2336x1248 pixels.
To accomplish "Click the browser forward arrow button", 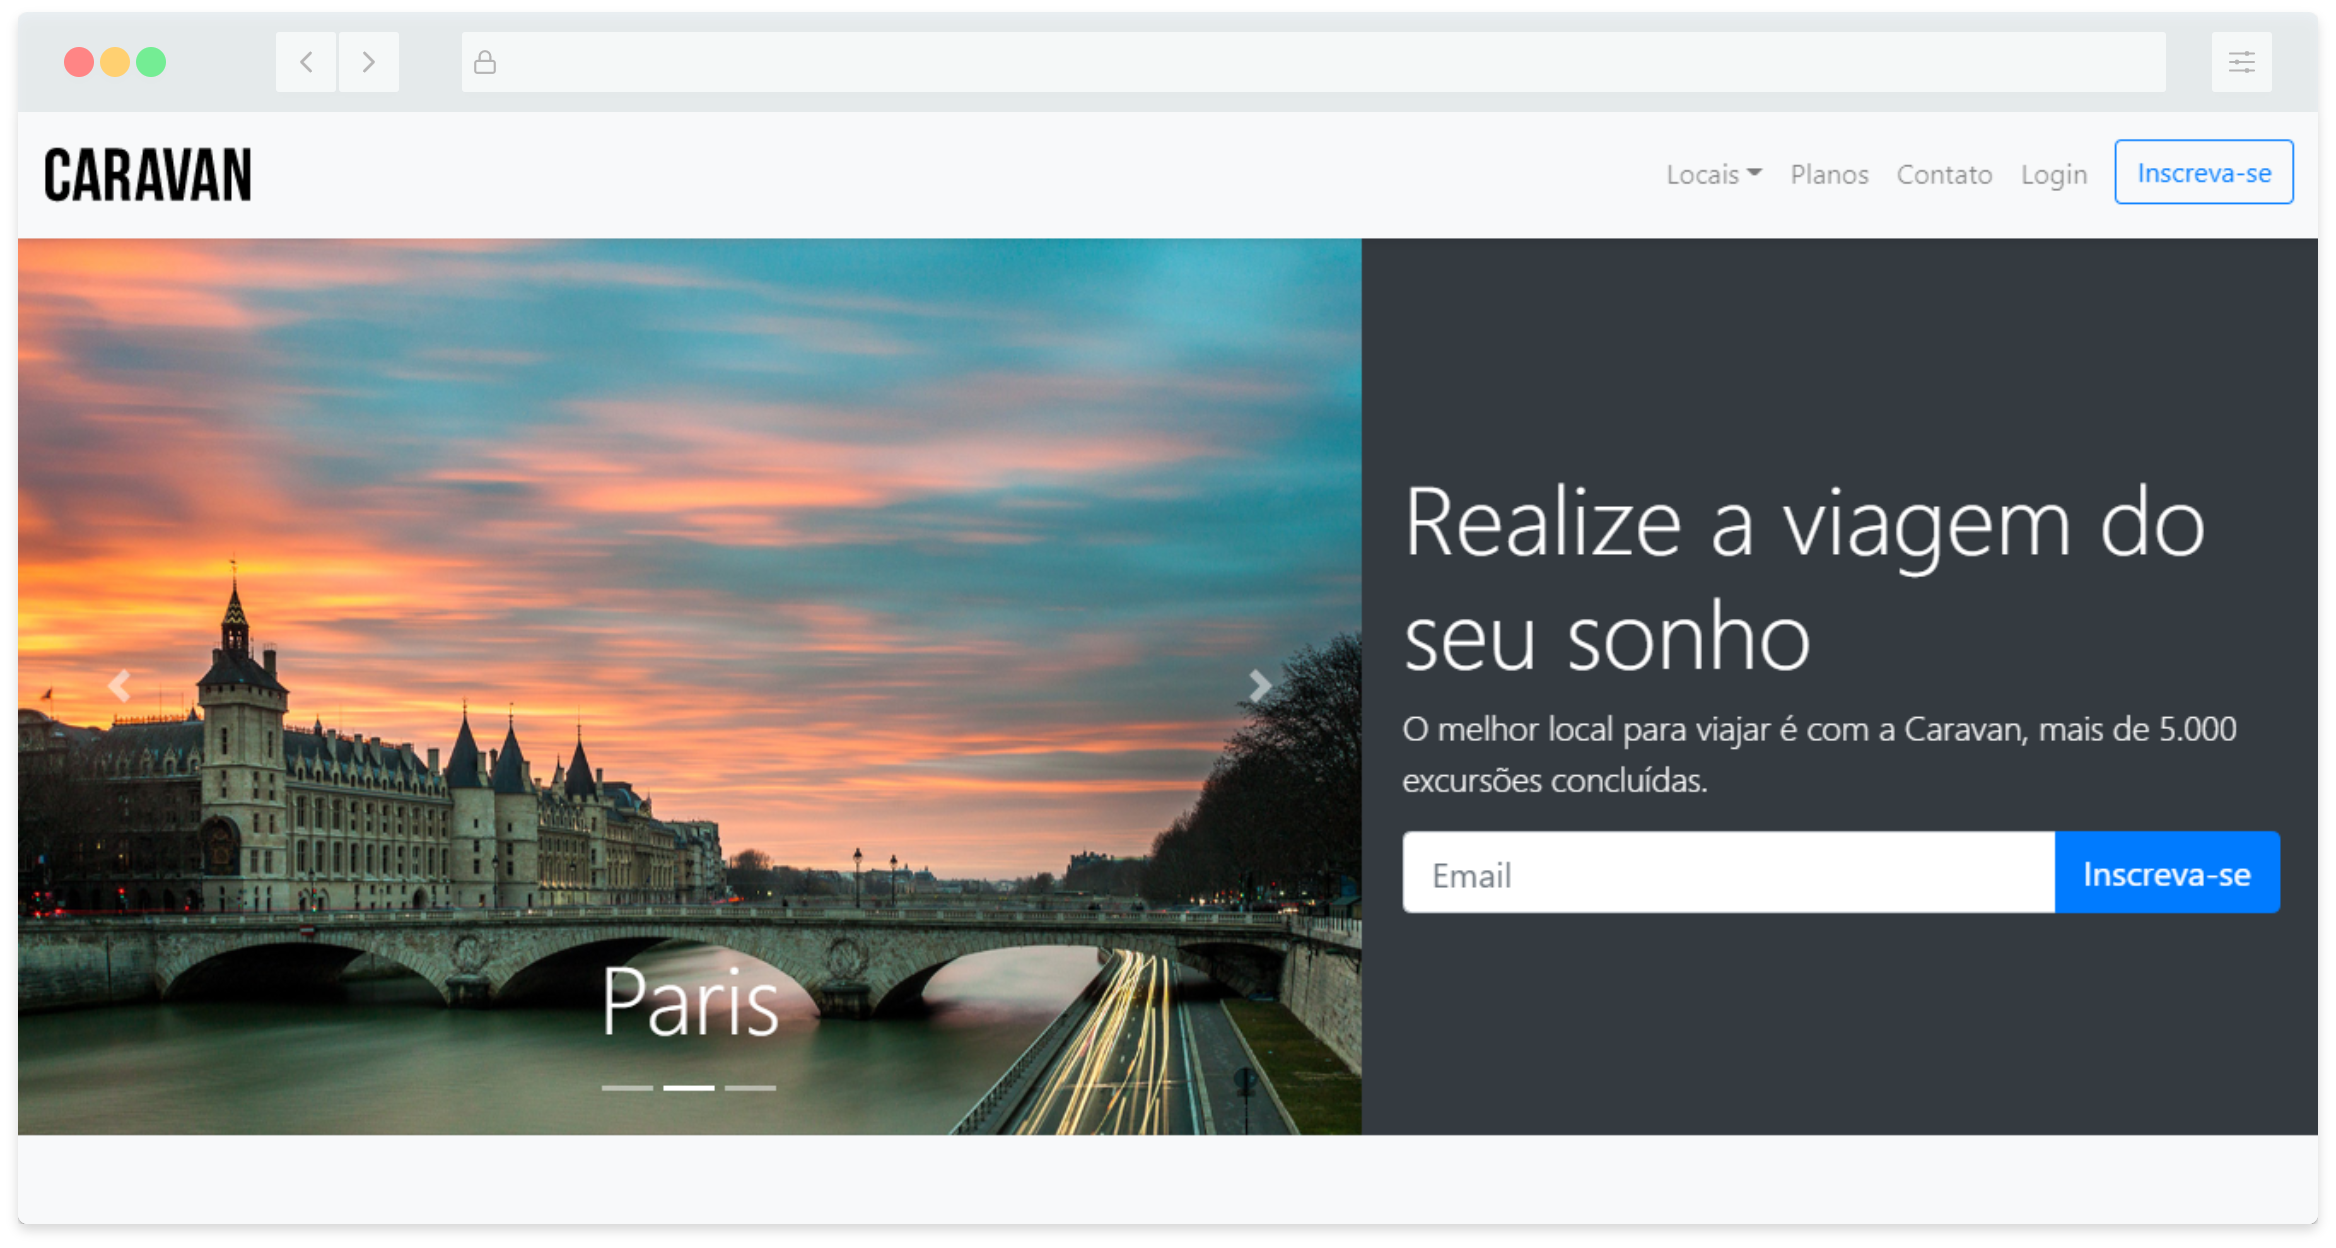I will (x=368, y=62).
